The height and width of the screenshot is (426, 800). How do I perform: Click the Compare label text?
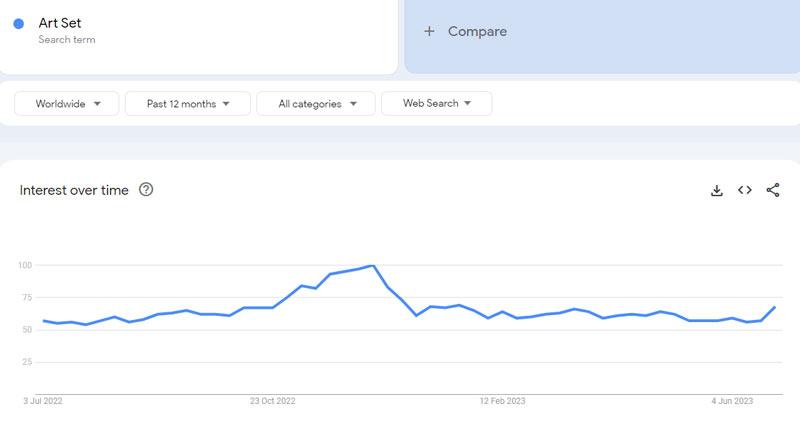(477, 32)
